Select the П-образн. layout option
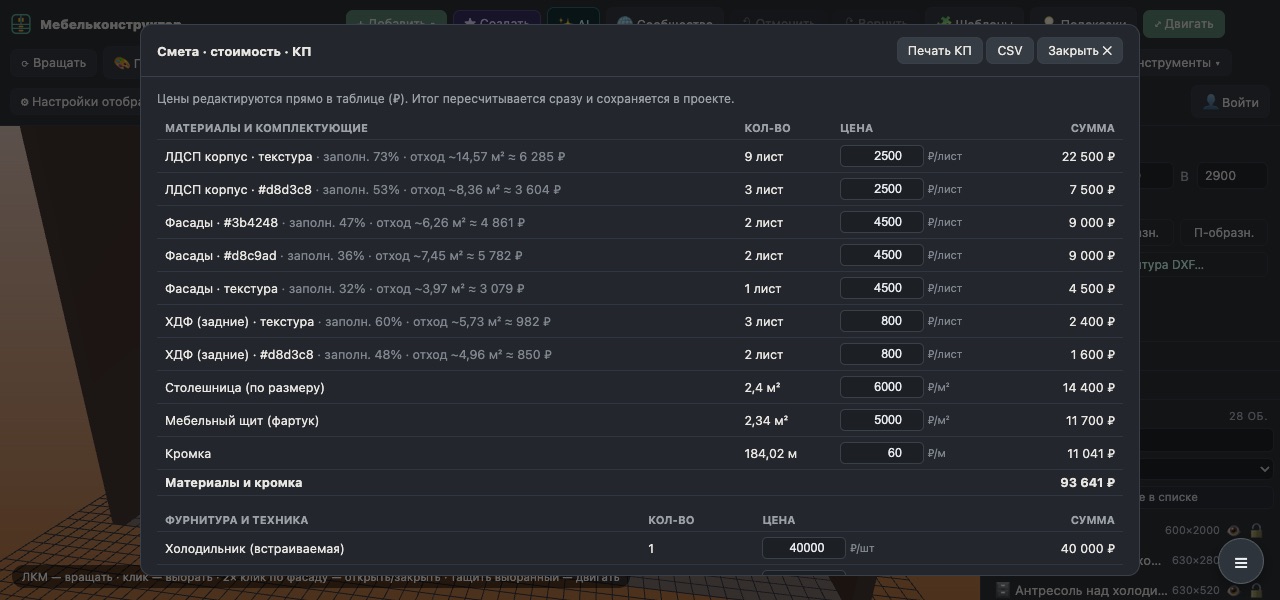 click(x=1223, y=233)
